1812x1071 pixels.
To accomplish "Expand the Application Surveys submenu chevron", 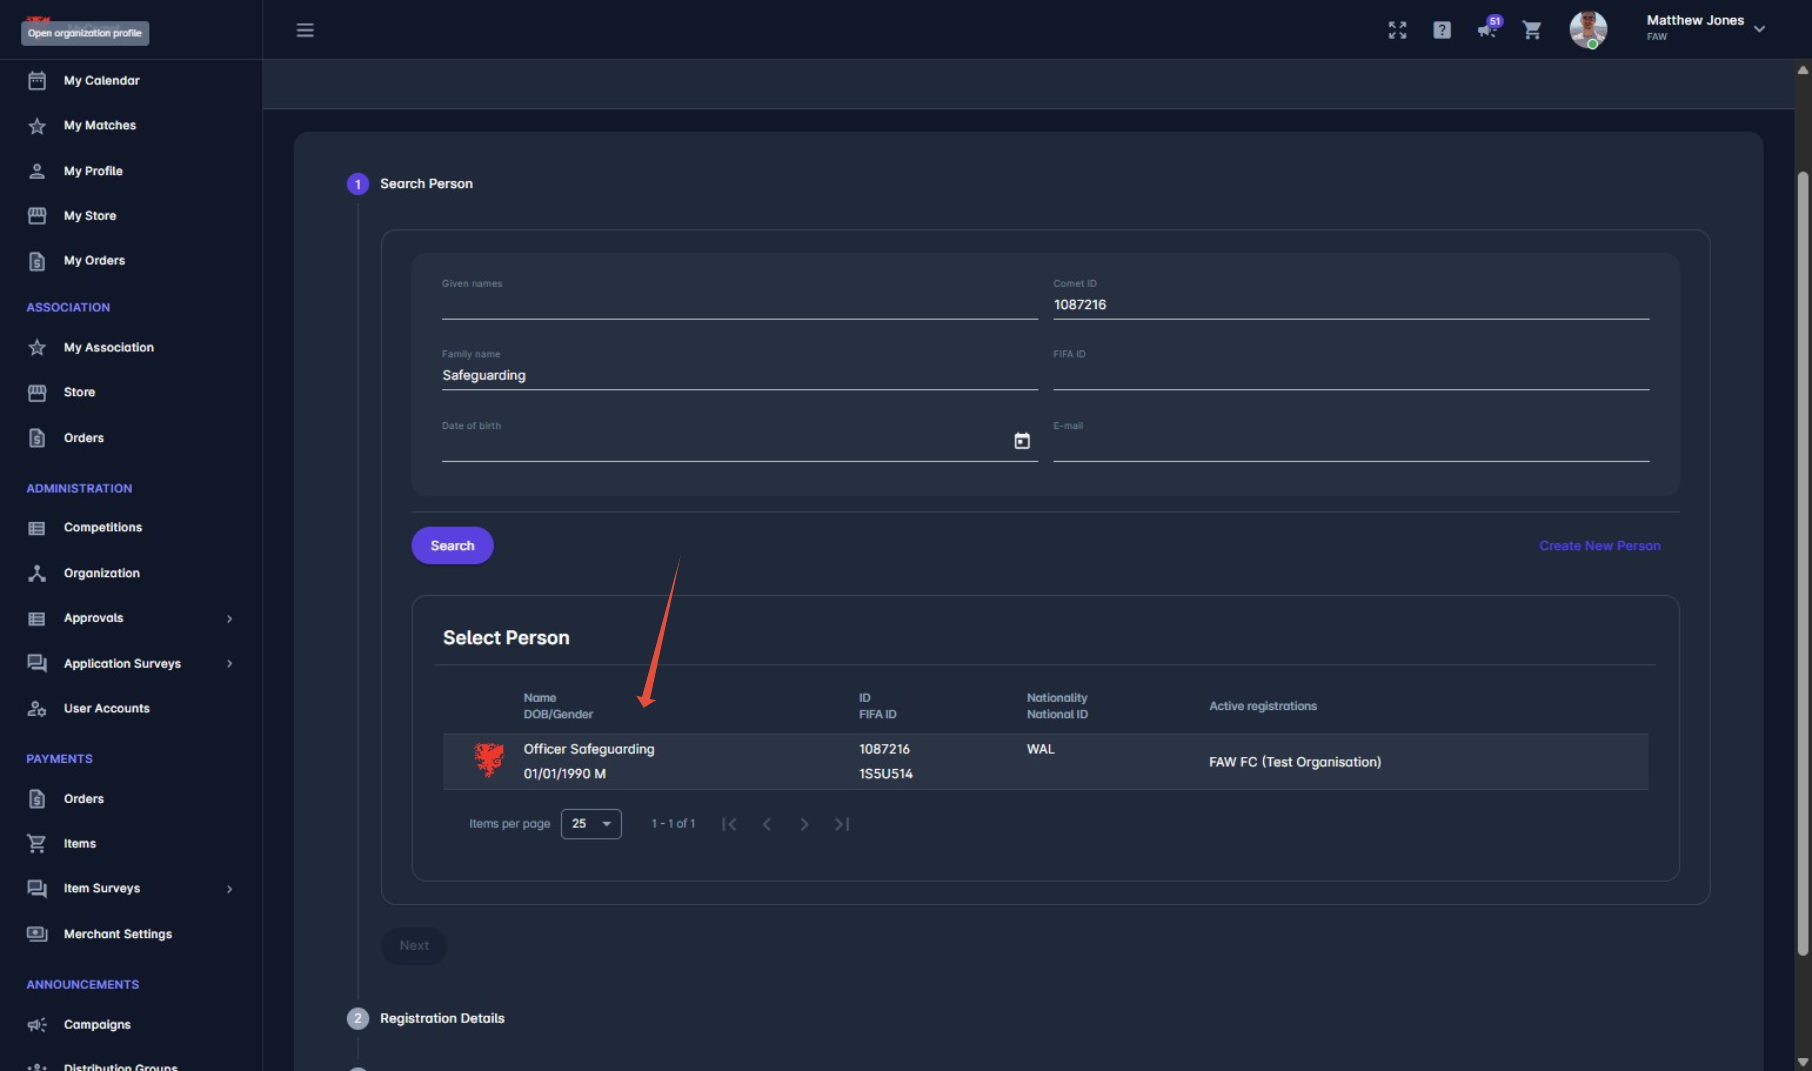I will coord(229,663).
